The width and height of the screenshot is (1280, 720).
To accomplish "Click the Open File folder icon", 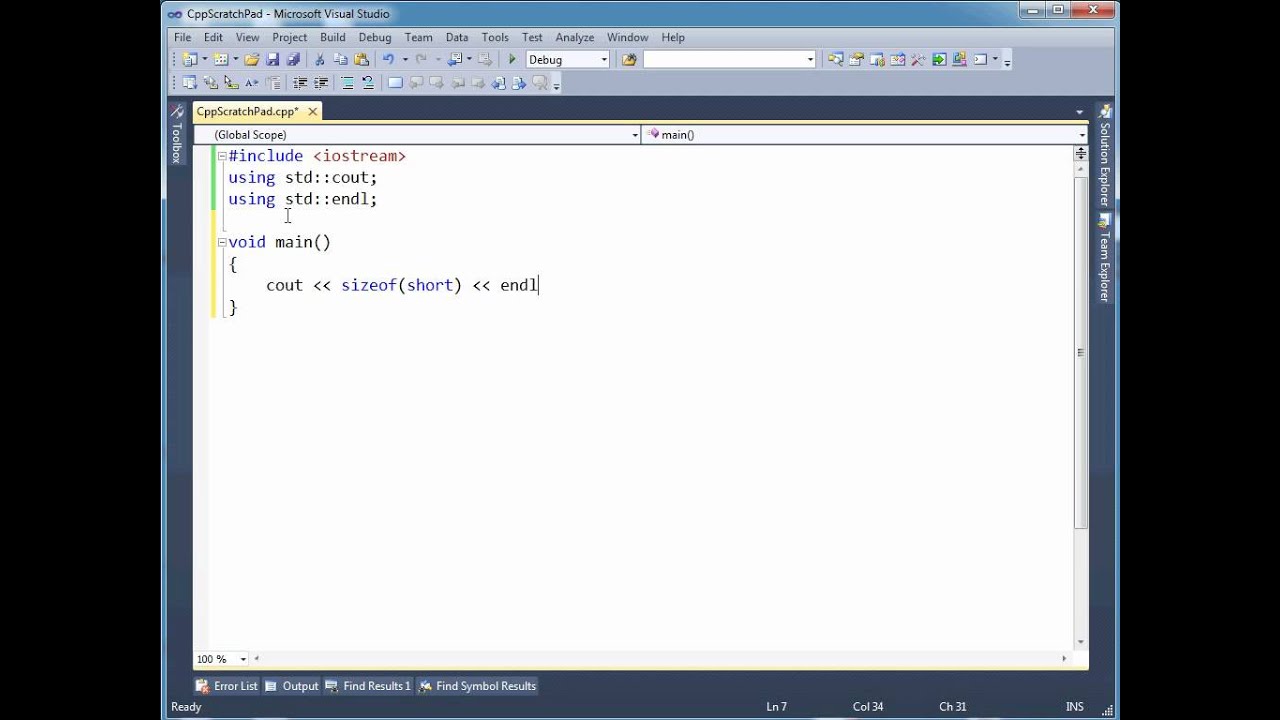I will click(x=252, y=60).
